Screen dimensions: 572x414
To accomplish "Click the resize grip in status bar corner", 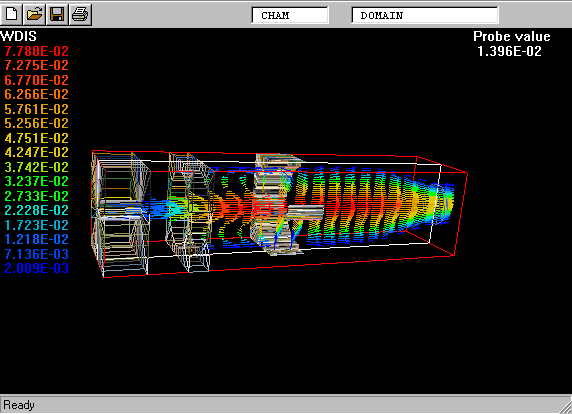I will [565, 407].
